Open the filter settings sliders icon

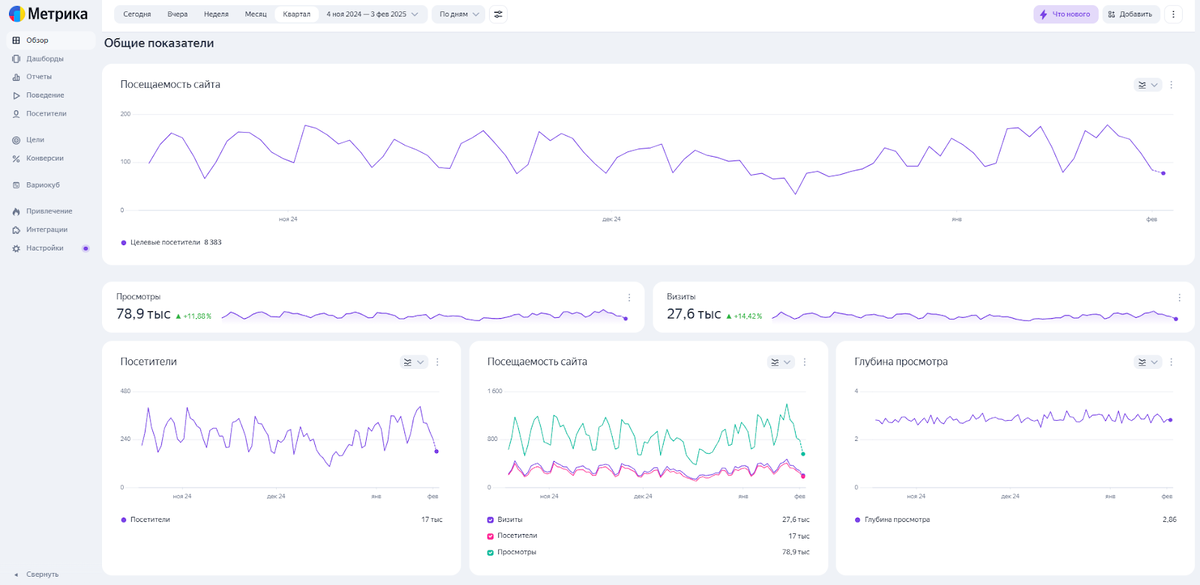click(499, 15)
